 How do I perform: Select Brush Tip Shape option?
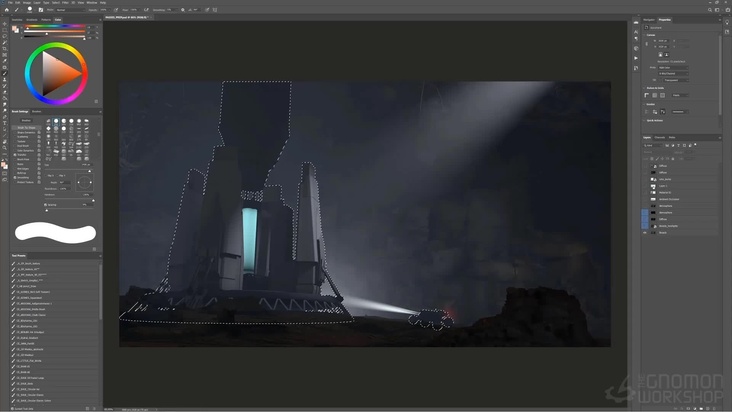(27, 127)
